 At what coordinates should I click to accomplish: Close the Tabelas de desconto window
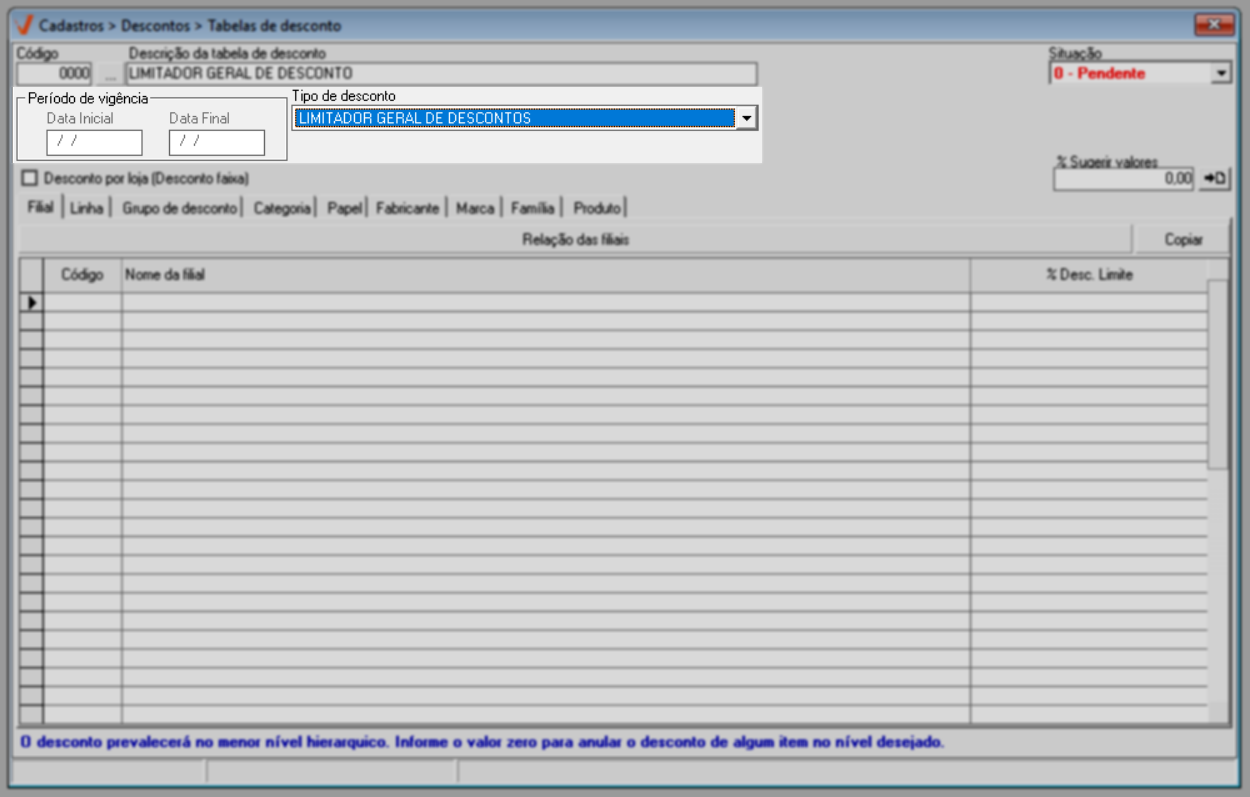tap(1214, 25)
